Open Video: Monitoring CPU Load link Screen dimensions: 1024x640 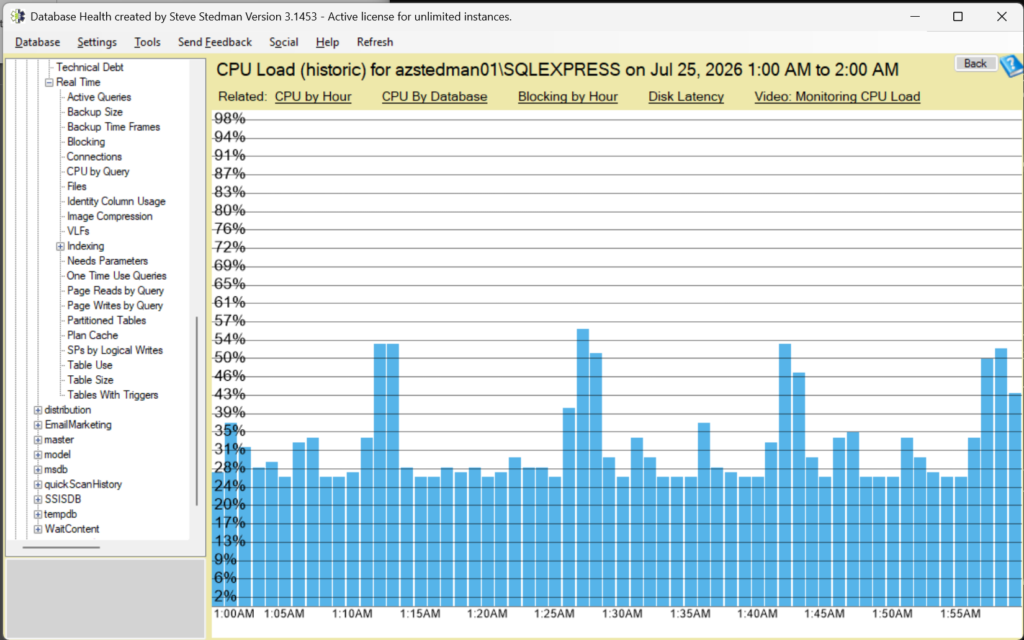(x=837, y=97)
